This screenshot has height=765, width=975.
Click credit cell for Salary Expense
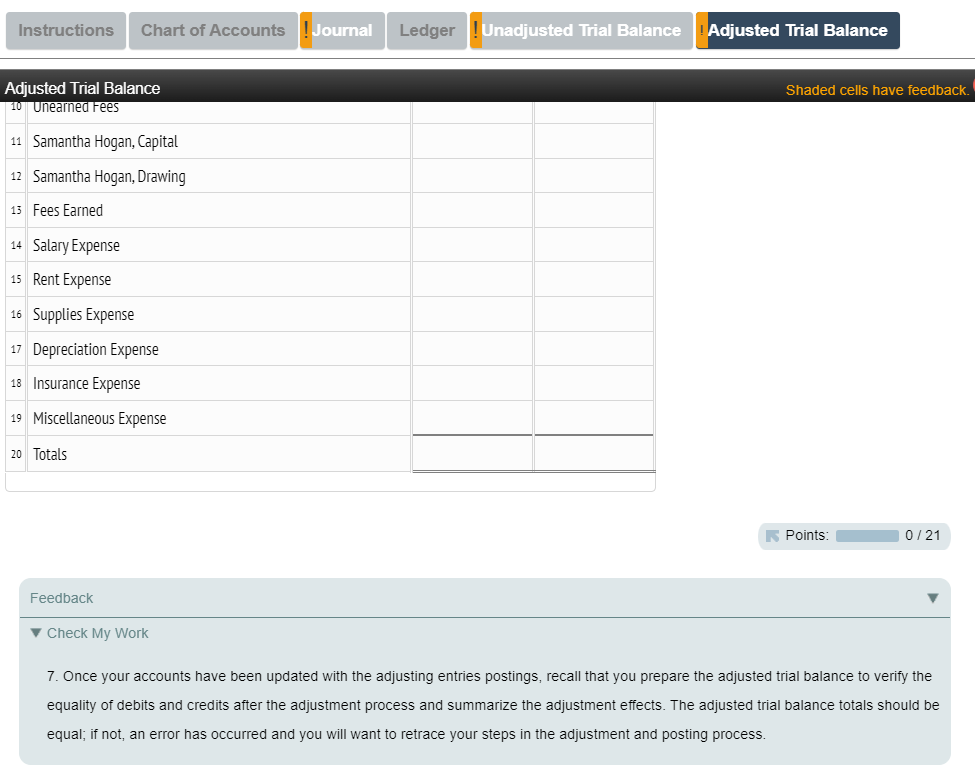pyautogui.click(x=594, y=245)
